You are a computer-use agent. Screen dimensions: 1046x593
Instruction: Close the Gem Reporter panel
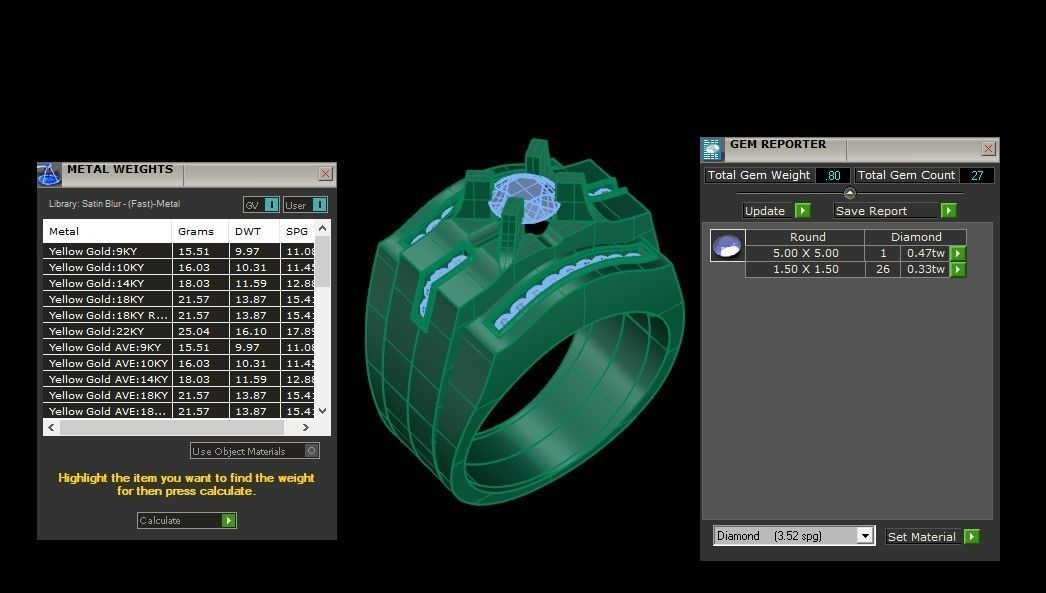click(x=989, y=149)
